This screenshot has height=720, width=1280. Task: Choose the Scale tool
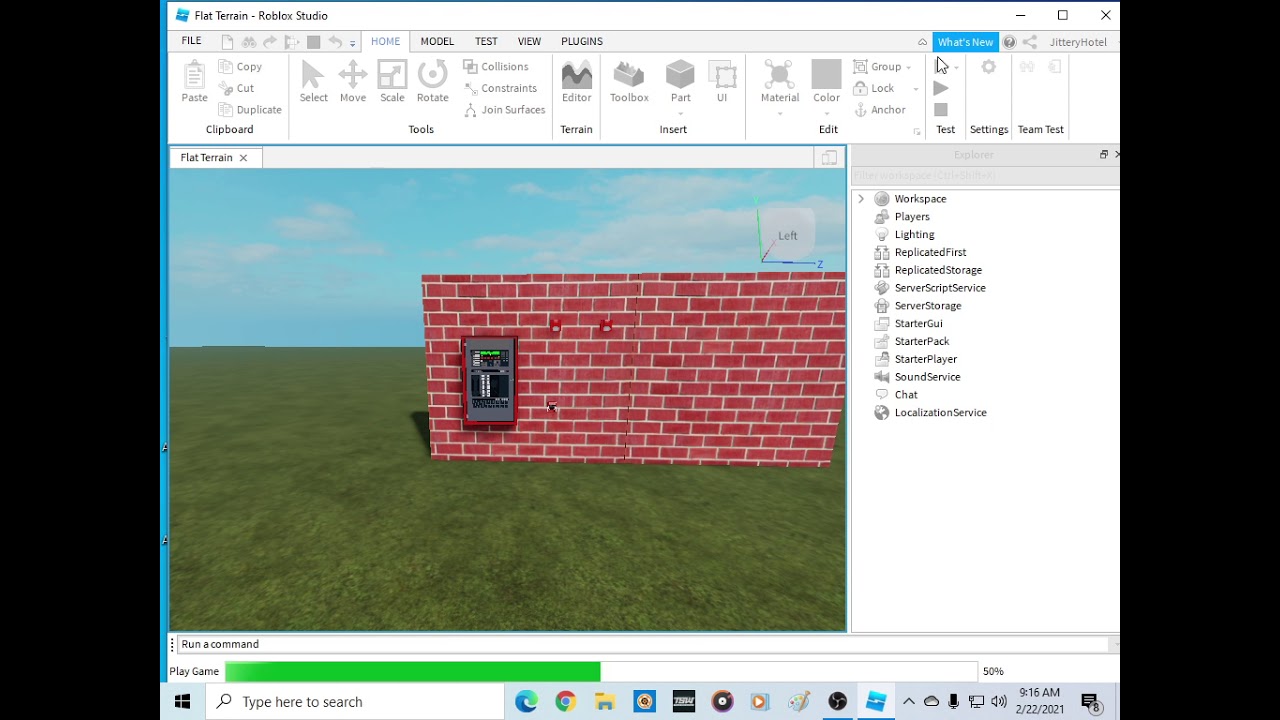pos(392,81)
